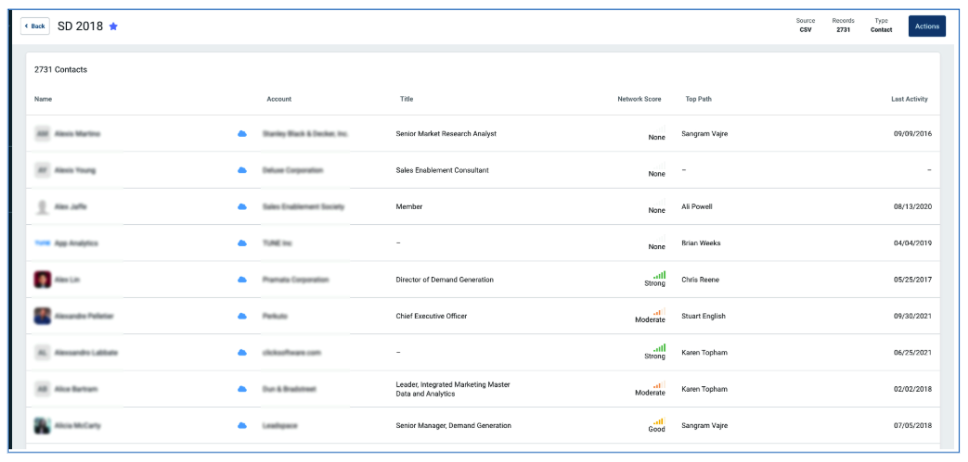Image resolution: width=968 pixels, height=462 pixels.
Task: Click the SD 2018 list title
Action: point(80,26)
